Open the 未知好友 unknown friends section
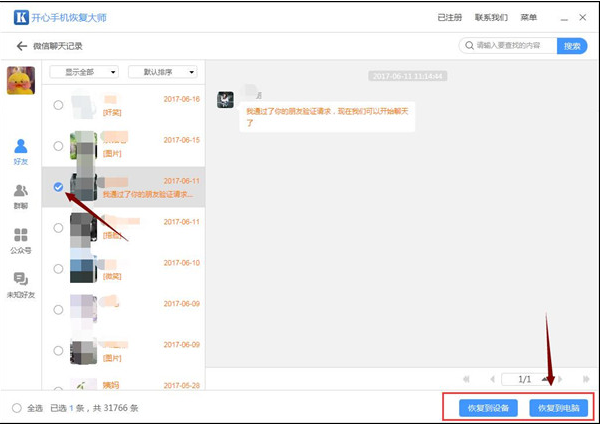 [21, 286]
